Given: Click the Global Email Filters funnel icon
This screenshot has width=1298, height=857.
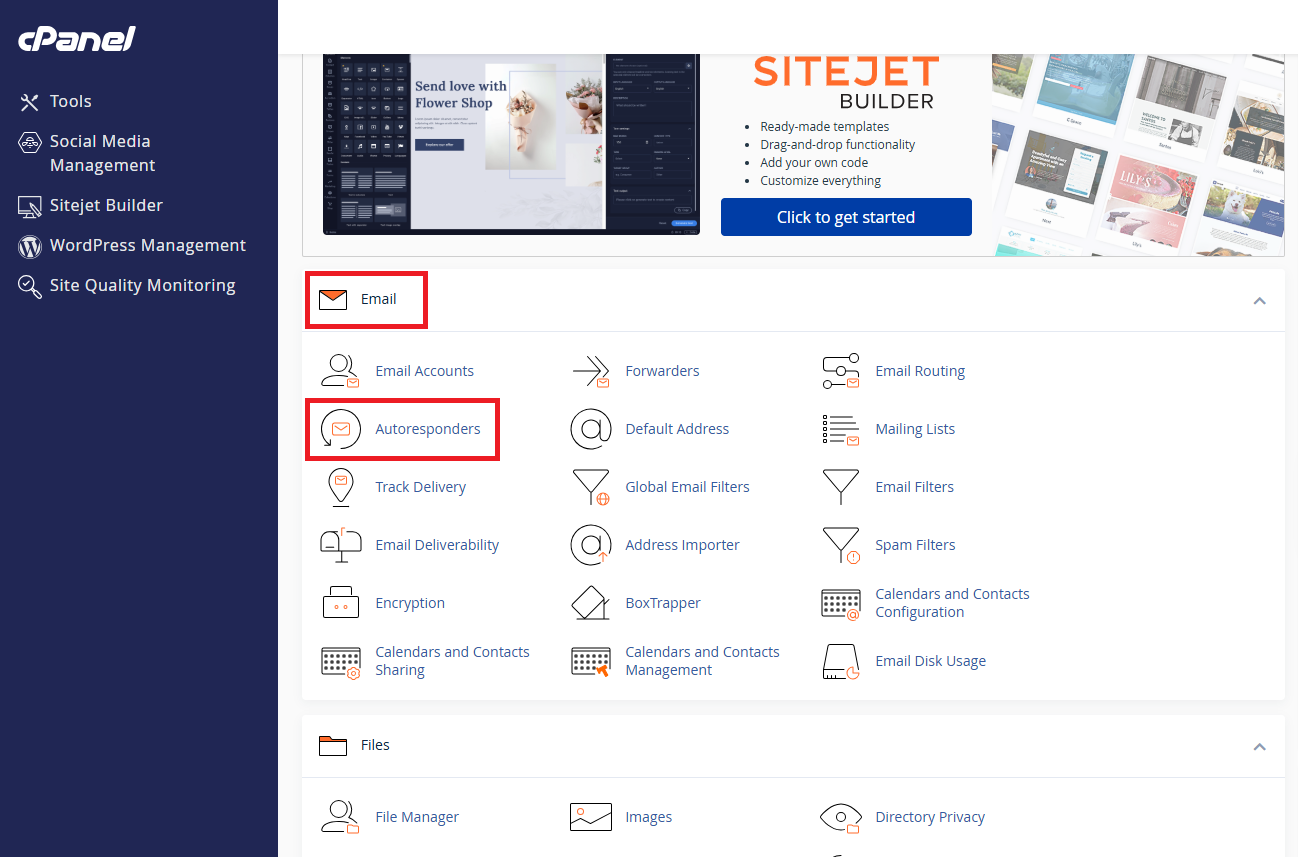Looking at the screenshot, I should pos(591,487).
